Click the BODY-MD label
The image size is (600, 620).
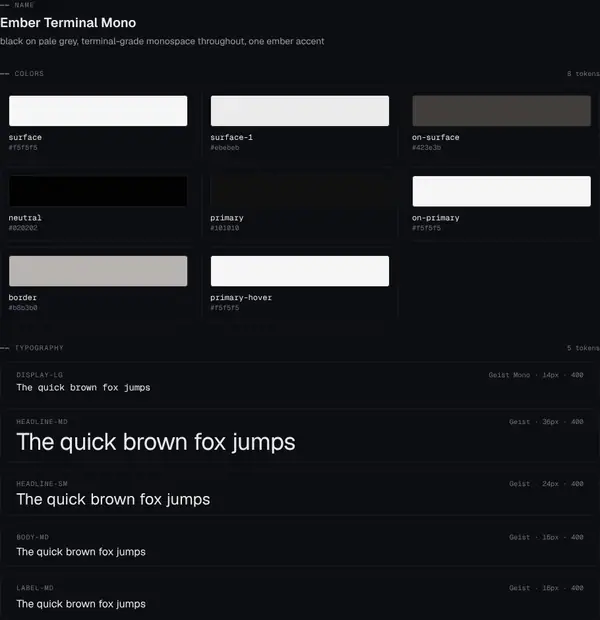(x=32, y=537)
